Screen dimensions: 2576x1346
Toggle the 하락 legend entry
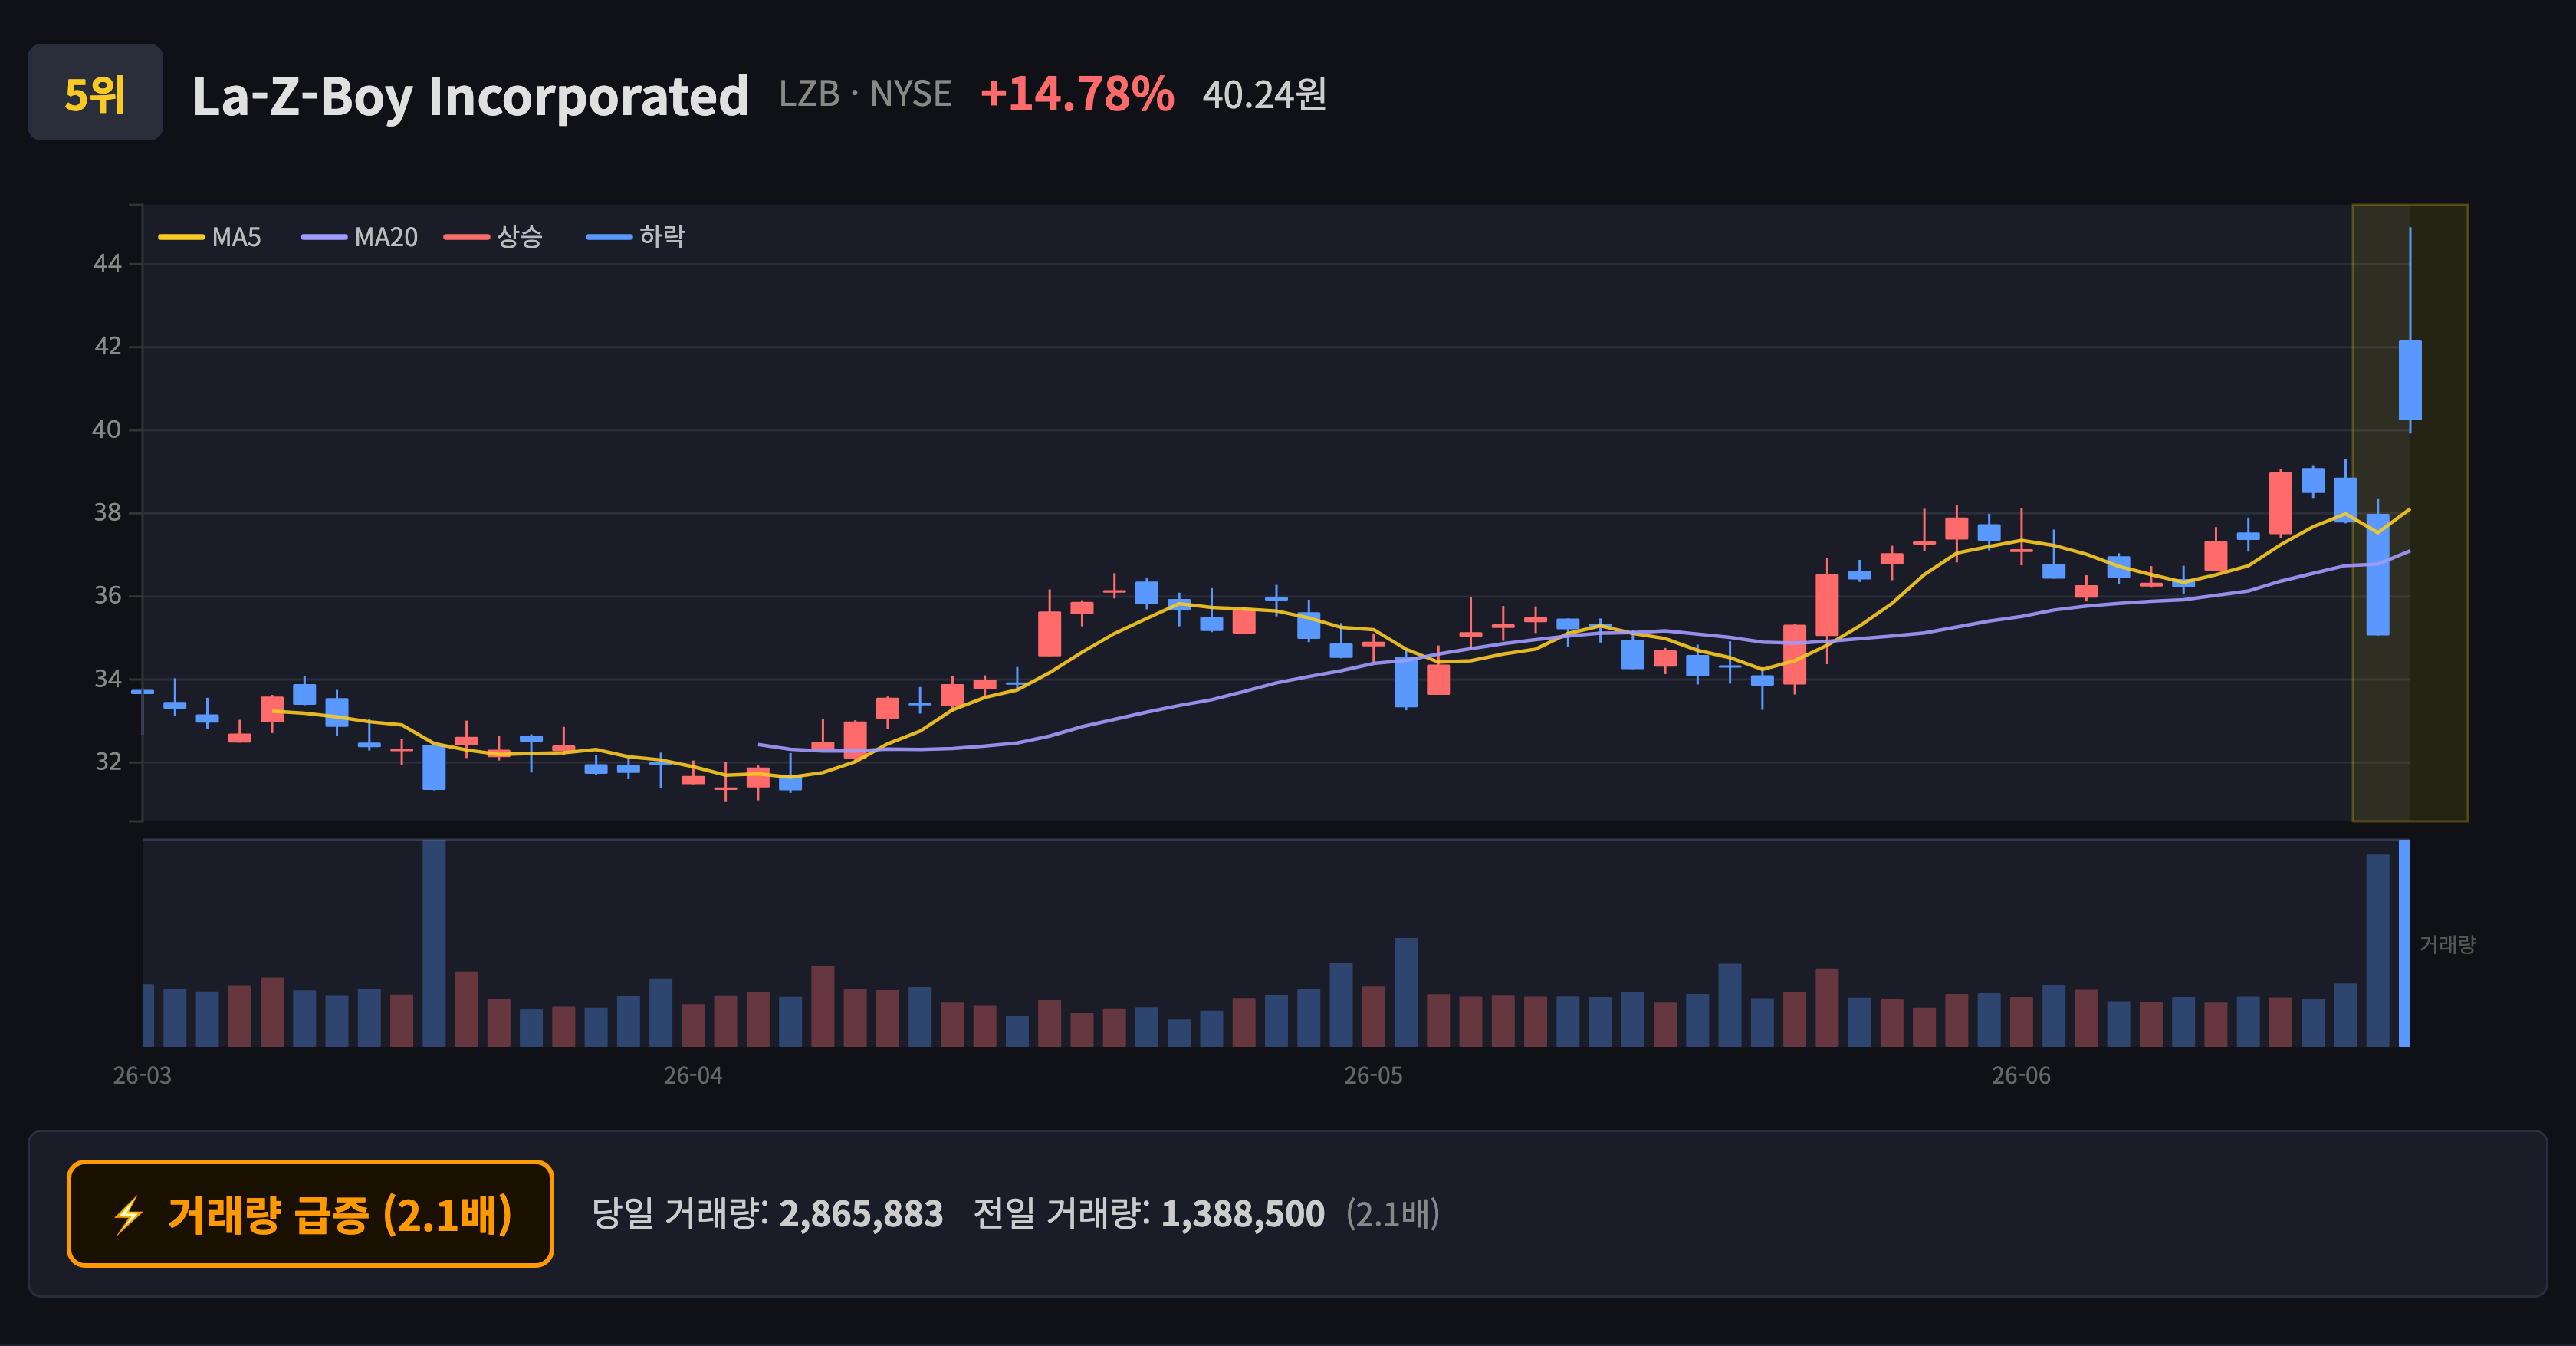(636, 237)
